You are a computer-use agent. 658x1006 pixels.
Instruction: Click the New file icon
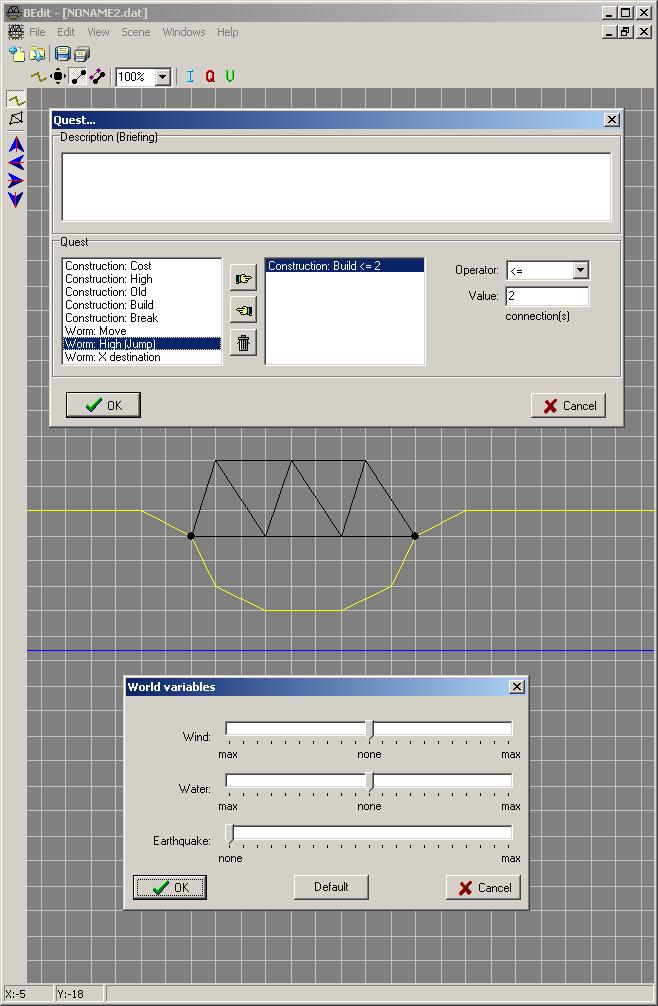(17, 55)
